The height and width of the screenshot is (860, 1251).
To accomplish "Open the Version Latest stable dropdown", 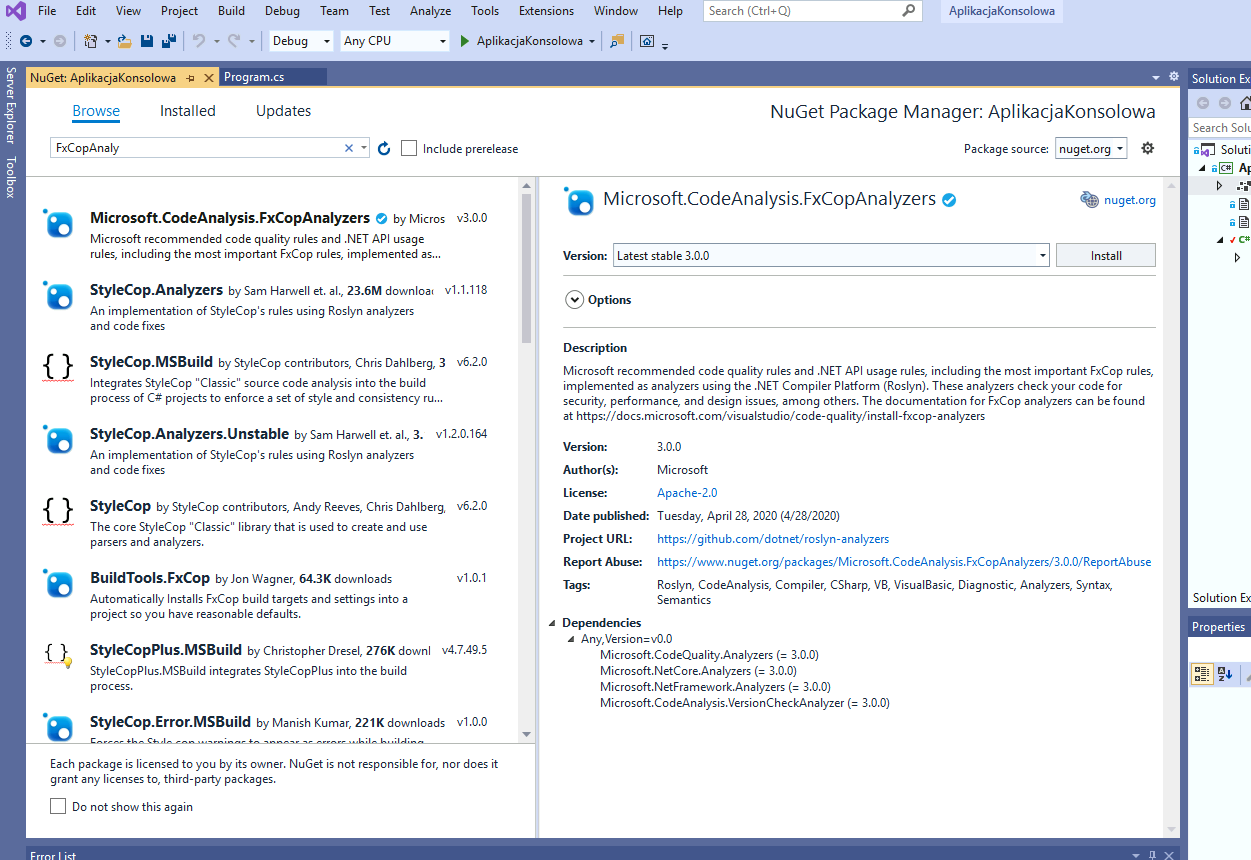I will pos(830,255).
